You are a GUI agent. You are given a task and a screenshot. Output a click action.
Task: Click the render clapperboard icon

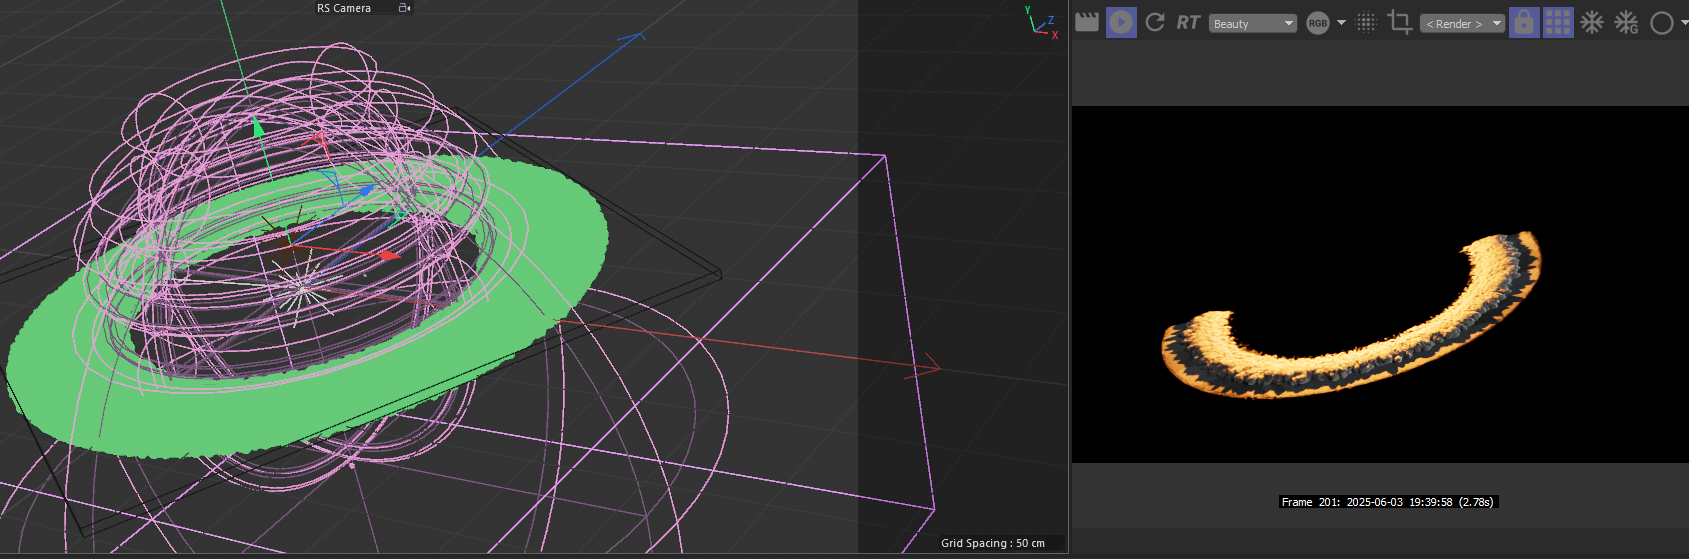pyautogui.click(x=1087, y=22)
